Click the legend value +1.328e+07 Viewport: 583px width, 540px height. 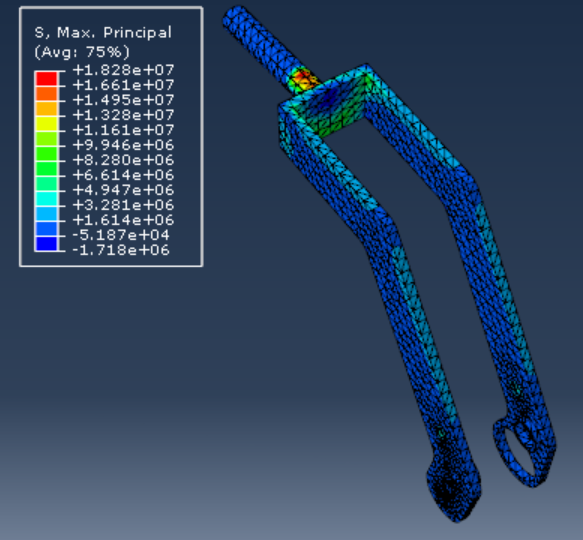click(123, 115)
